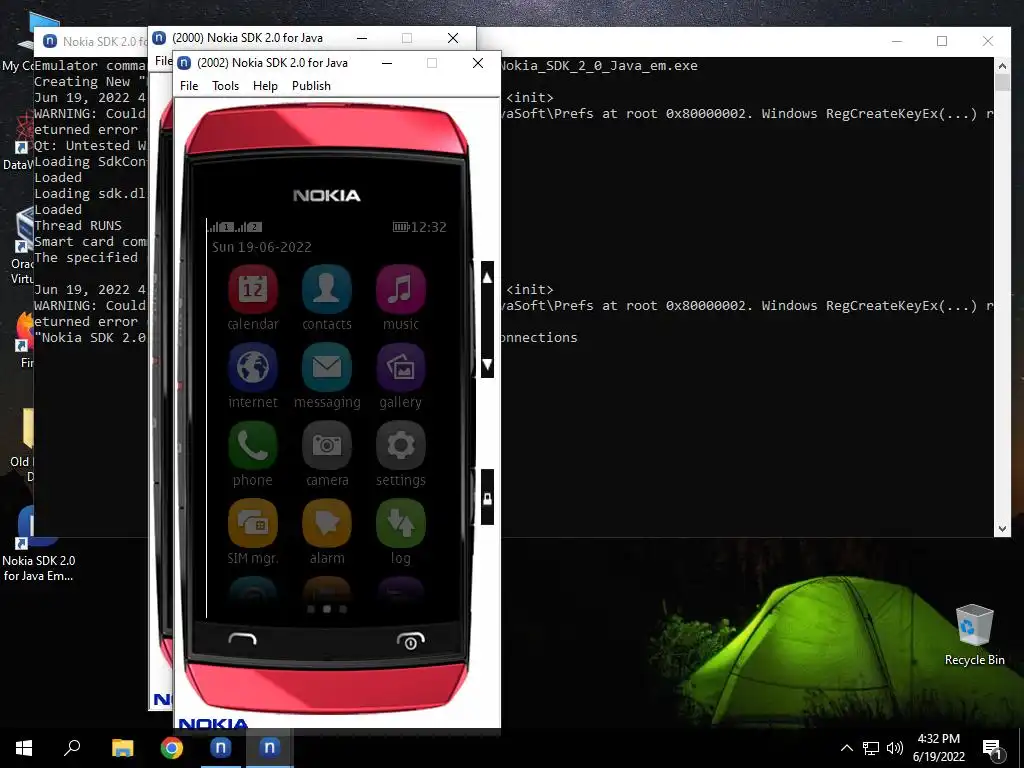The width and height of the screenshot is (1024, 768).
Task: Open the taskbar clock showing 4:32 PM
Action: (938, 748)
